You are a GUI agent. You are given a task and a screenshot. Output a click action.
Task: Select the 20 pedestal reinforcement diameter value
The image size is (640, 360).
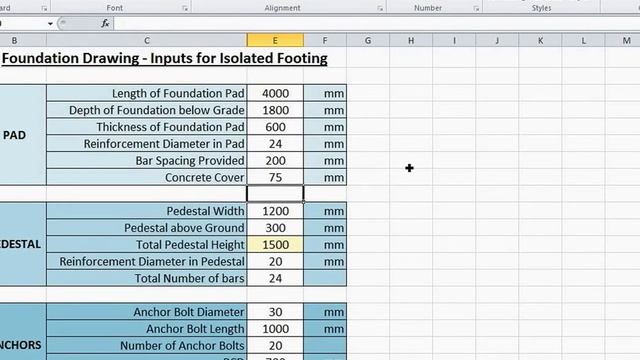point(275,261)
